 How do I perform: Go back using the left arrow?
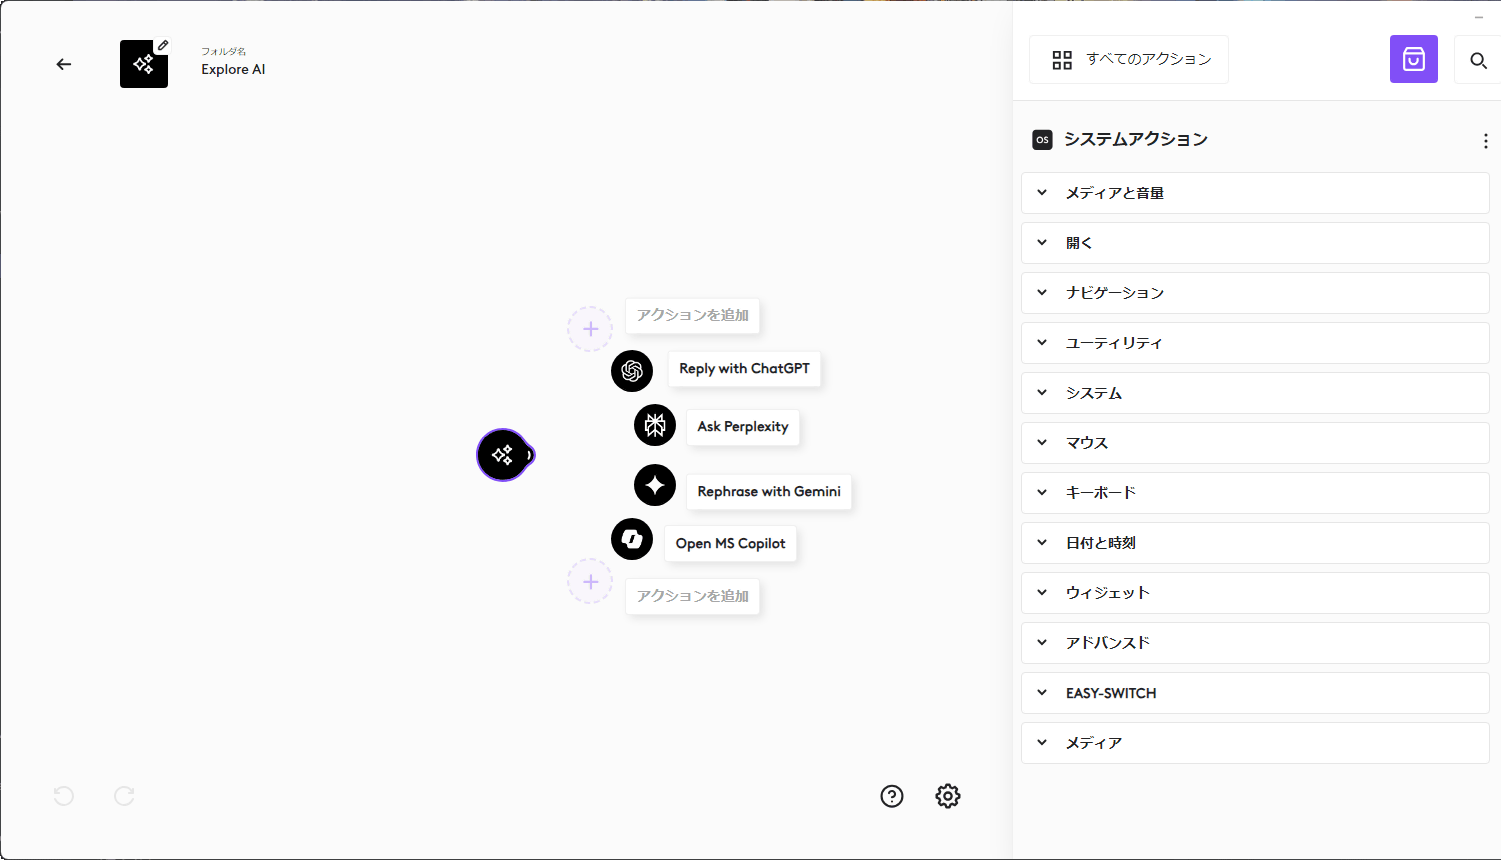click(64, 64)
